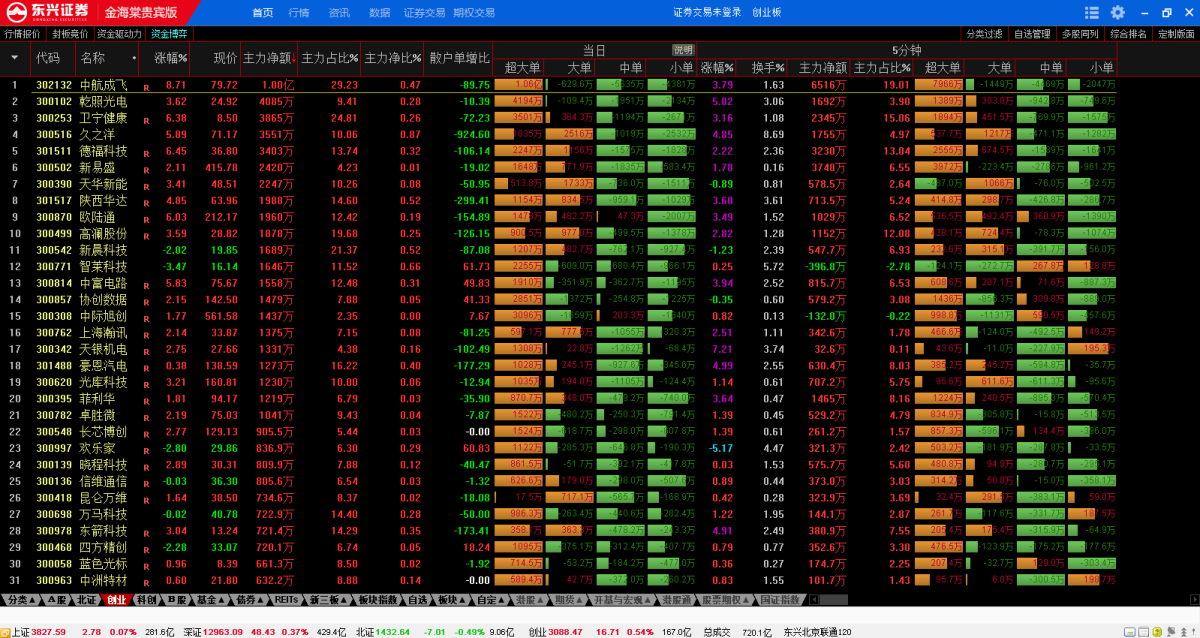Screen dimensions: 1200x638
Task: Click the 说明 button in 当日 header
Action: click(682, 50)
